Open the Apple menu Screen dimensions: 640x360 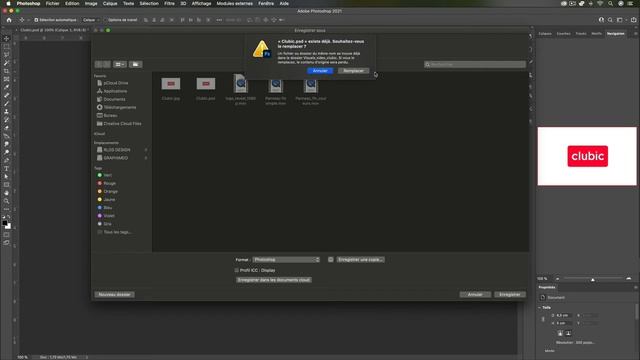8,3
